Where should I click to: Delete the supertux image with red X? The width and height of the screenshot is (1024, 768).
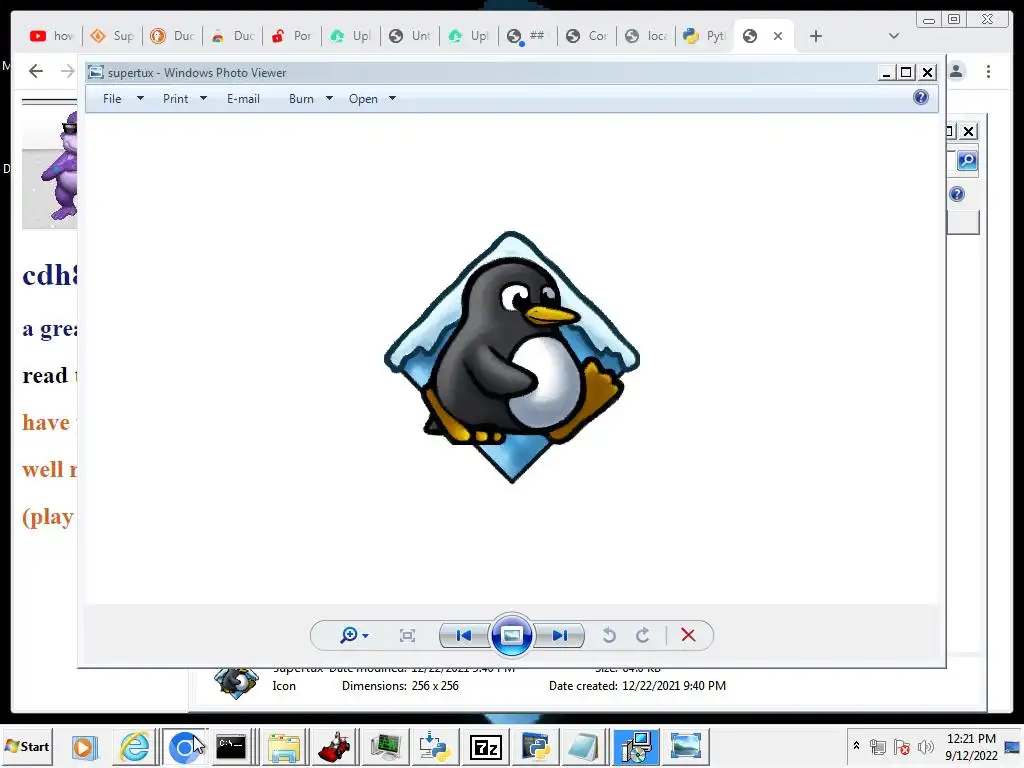688,635
